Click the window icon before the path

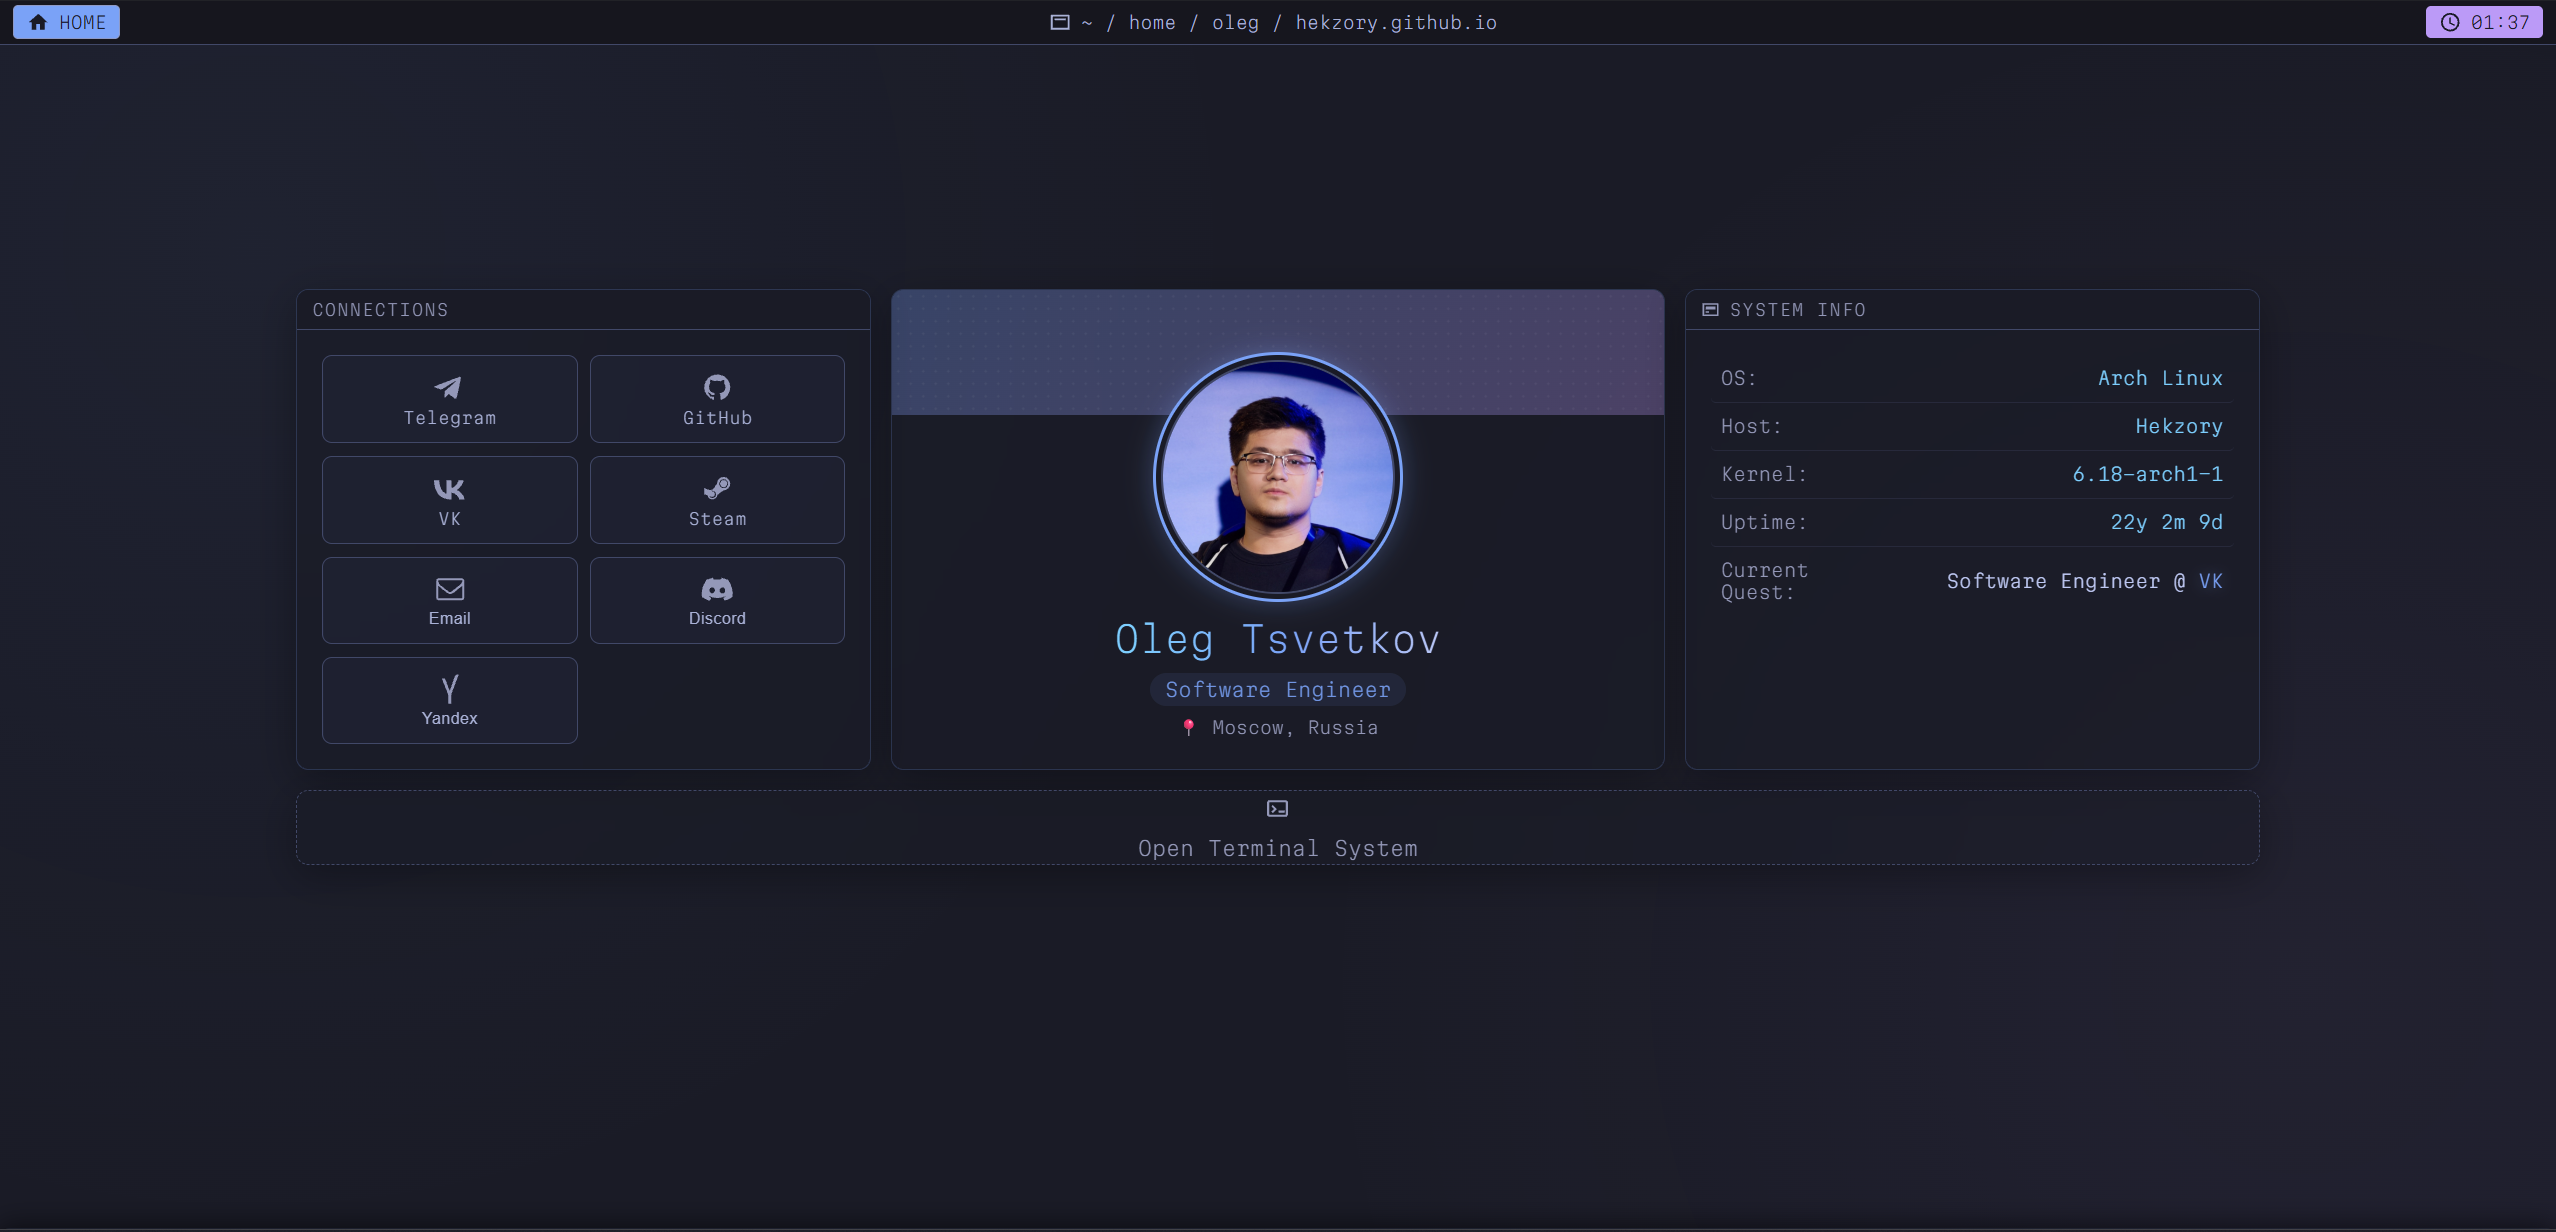tap(1059, 22)
